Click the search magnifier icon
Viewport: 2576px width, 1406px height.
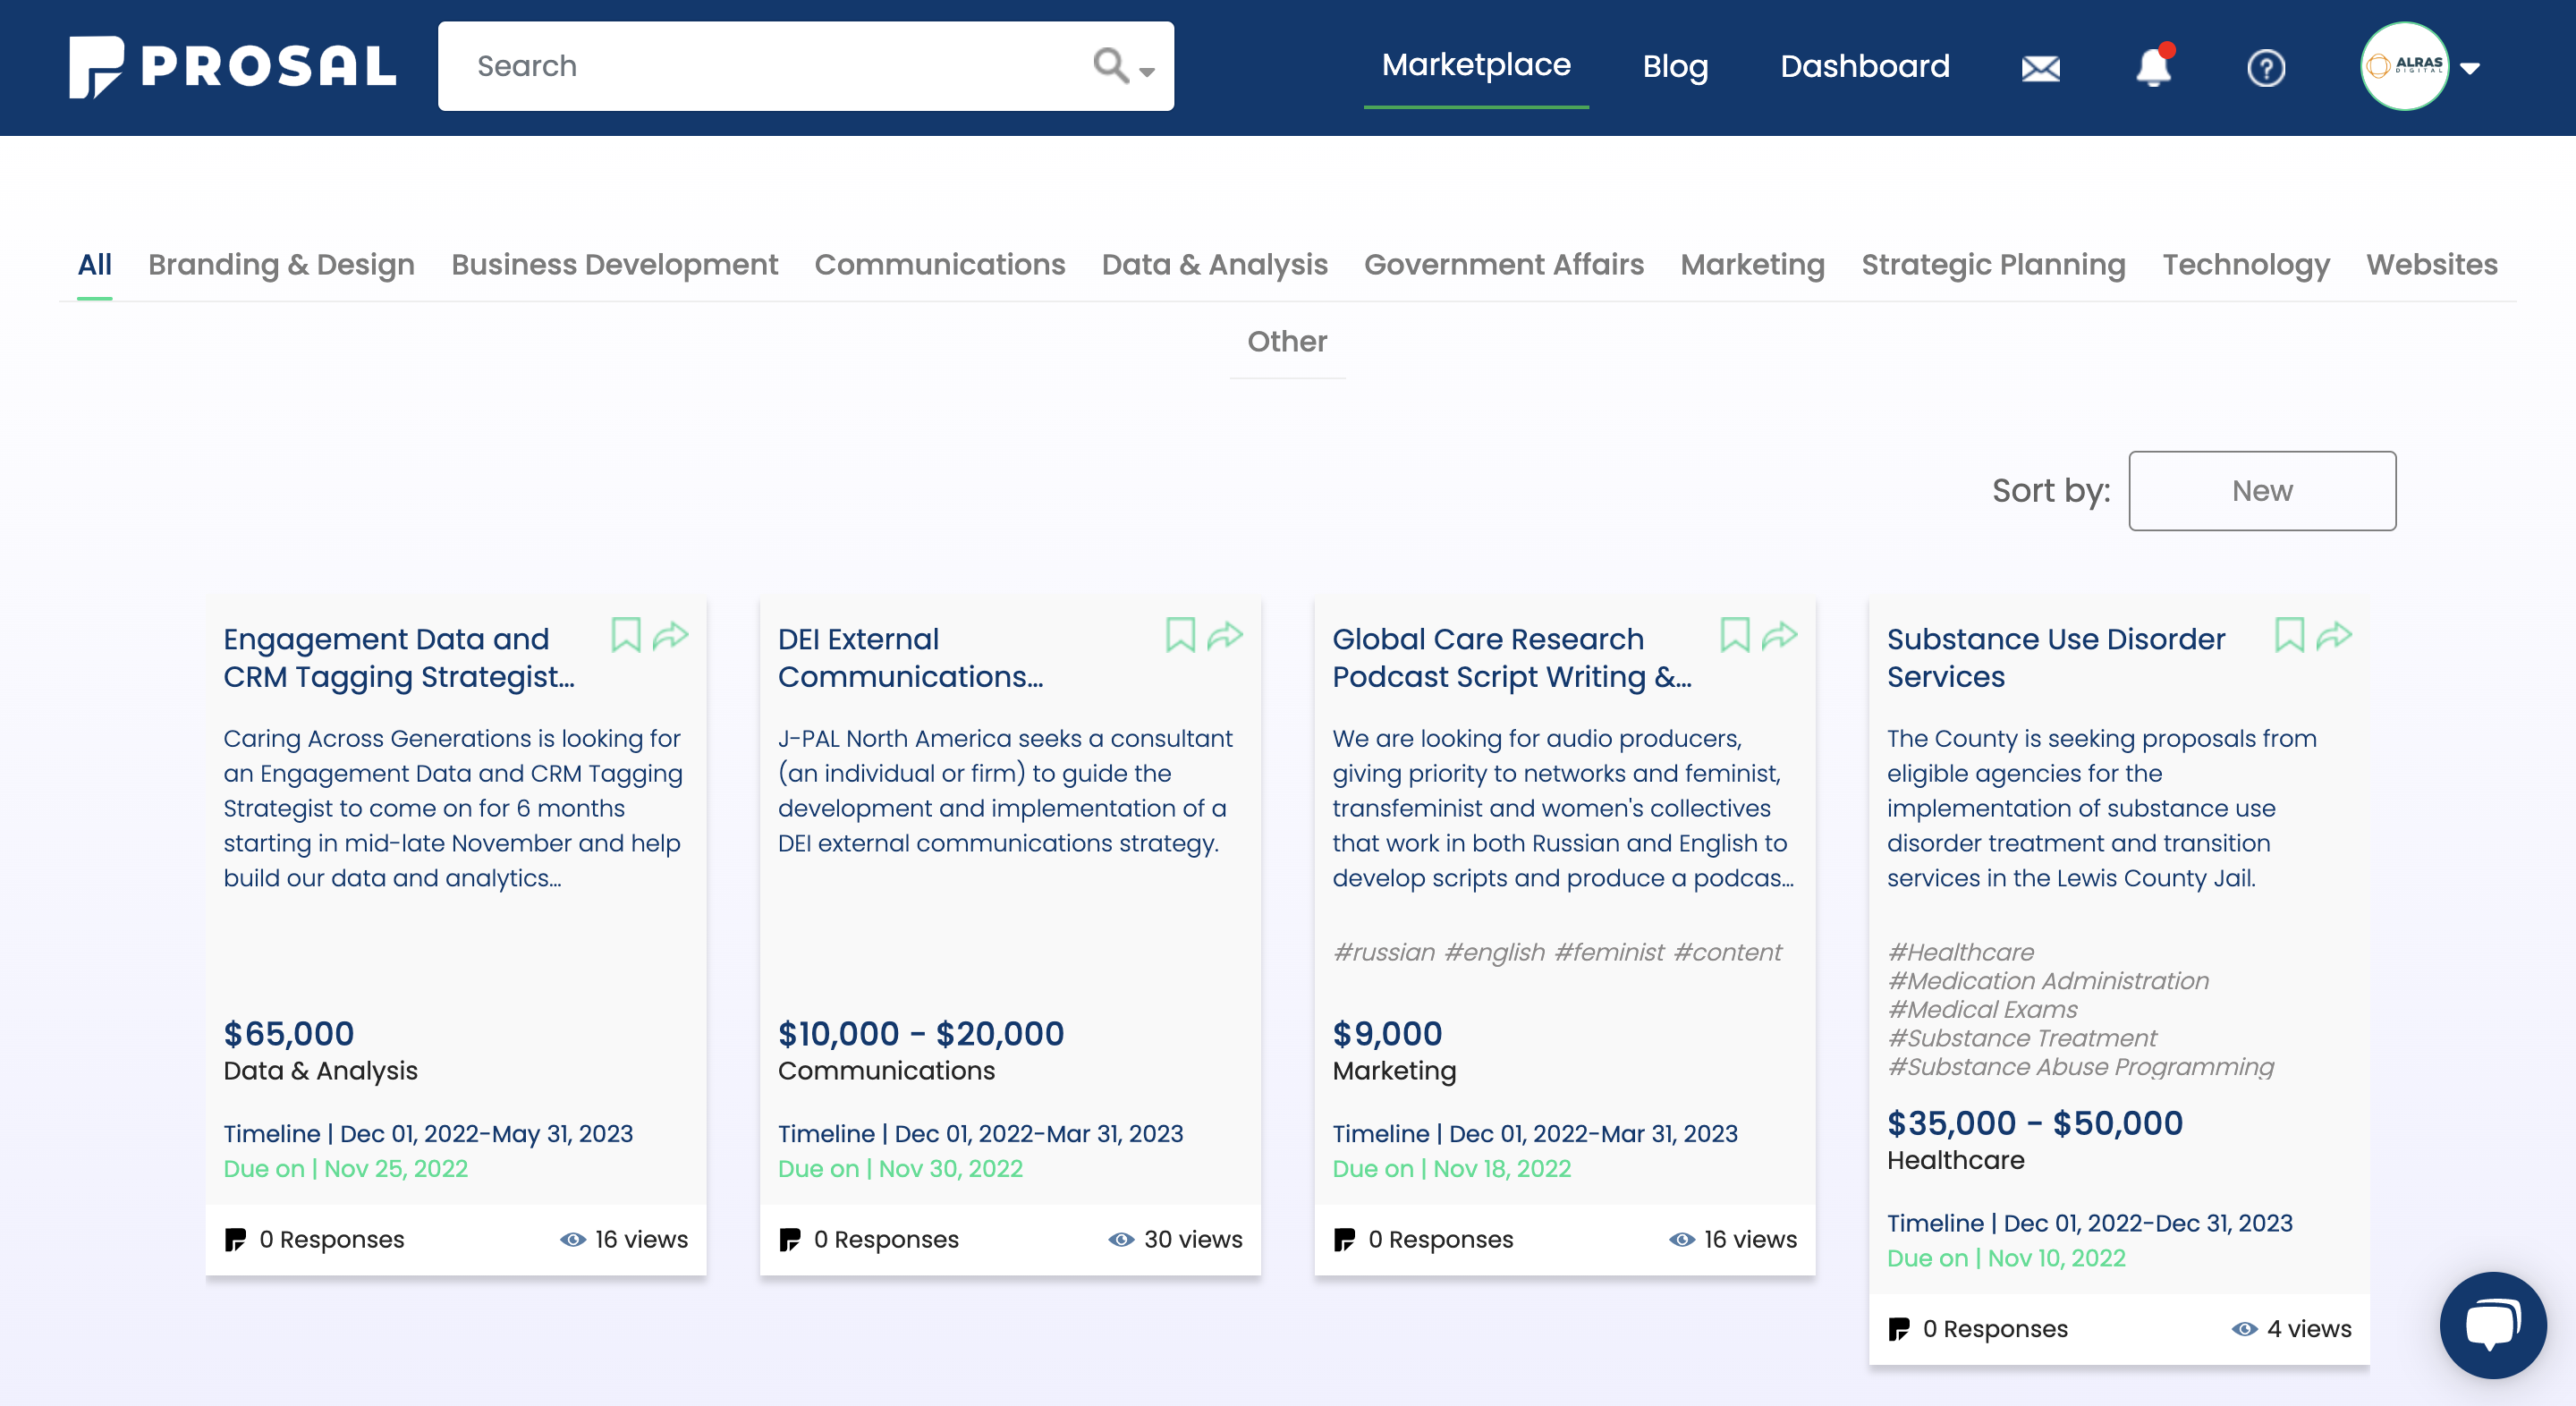1108,65
